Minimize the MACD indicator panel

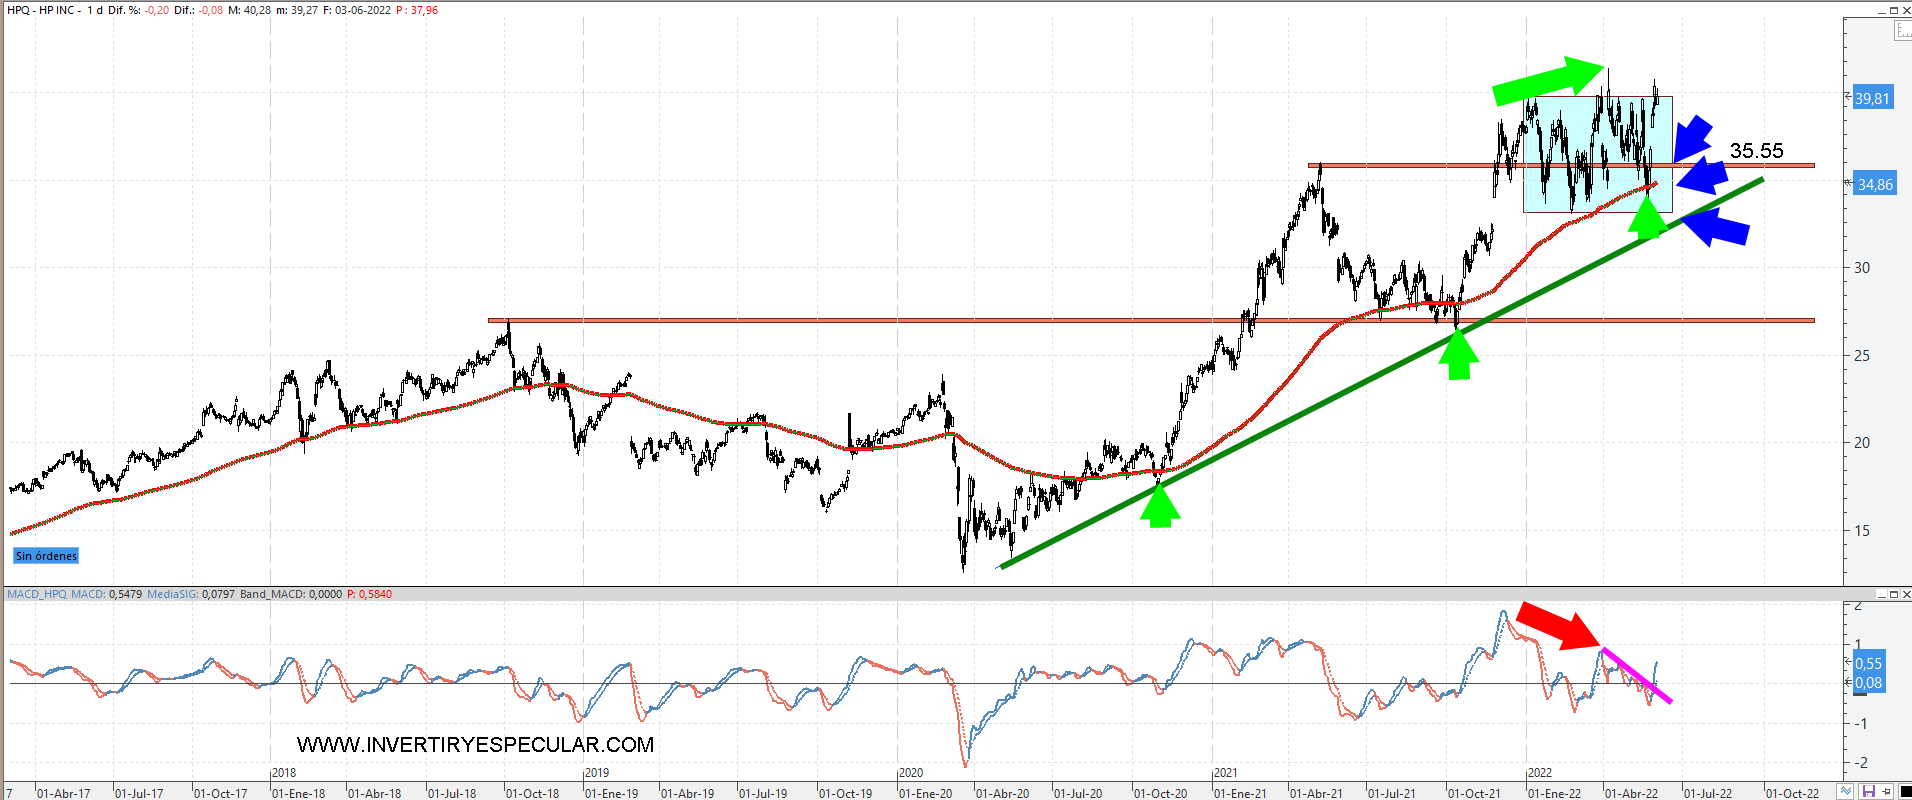click(x=1880, y=594)
